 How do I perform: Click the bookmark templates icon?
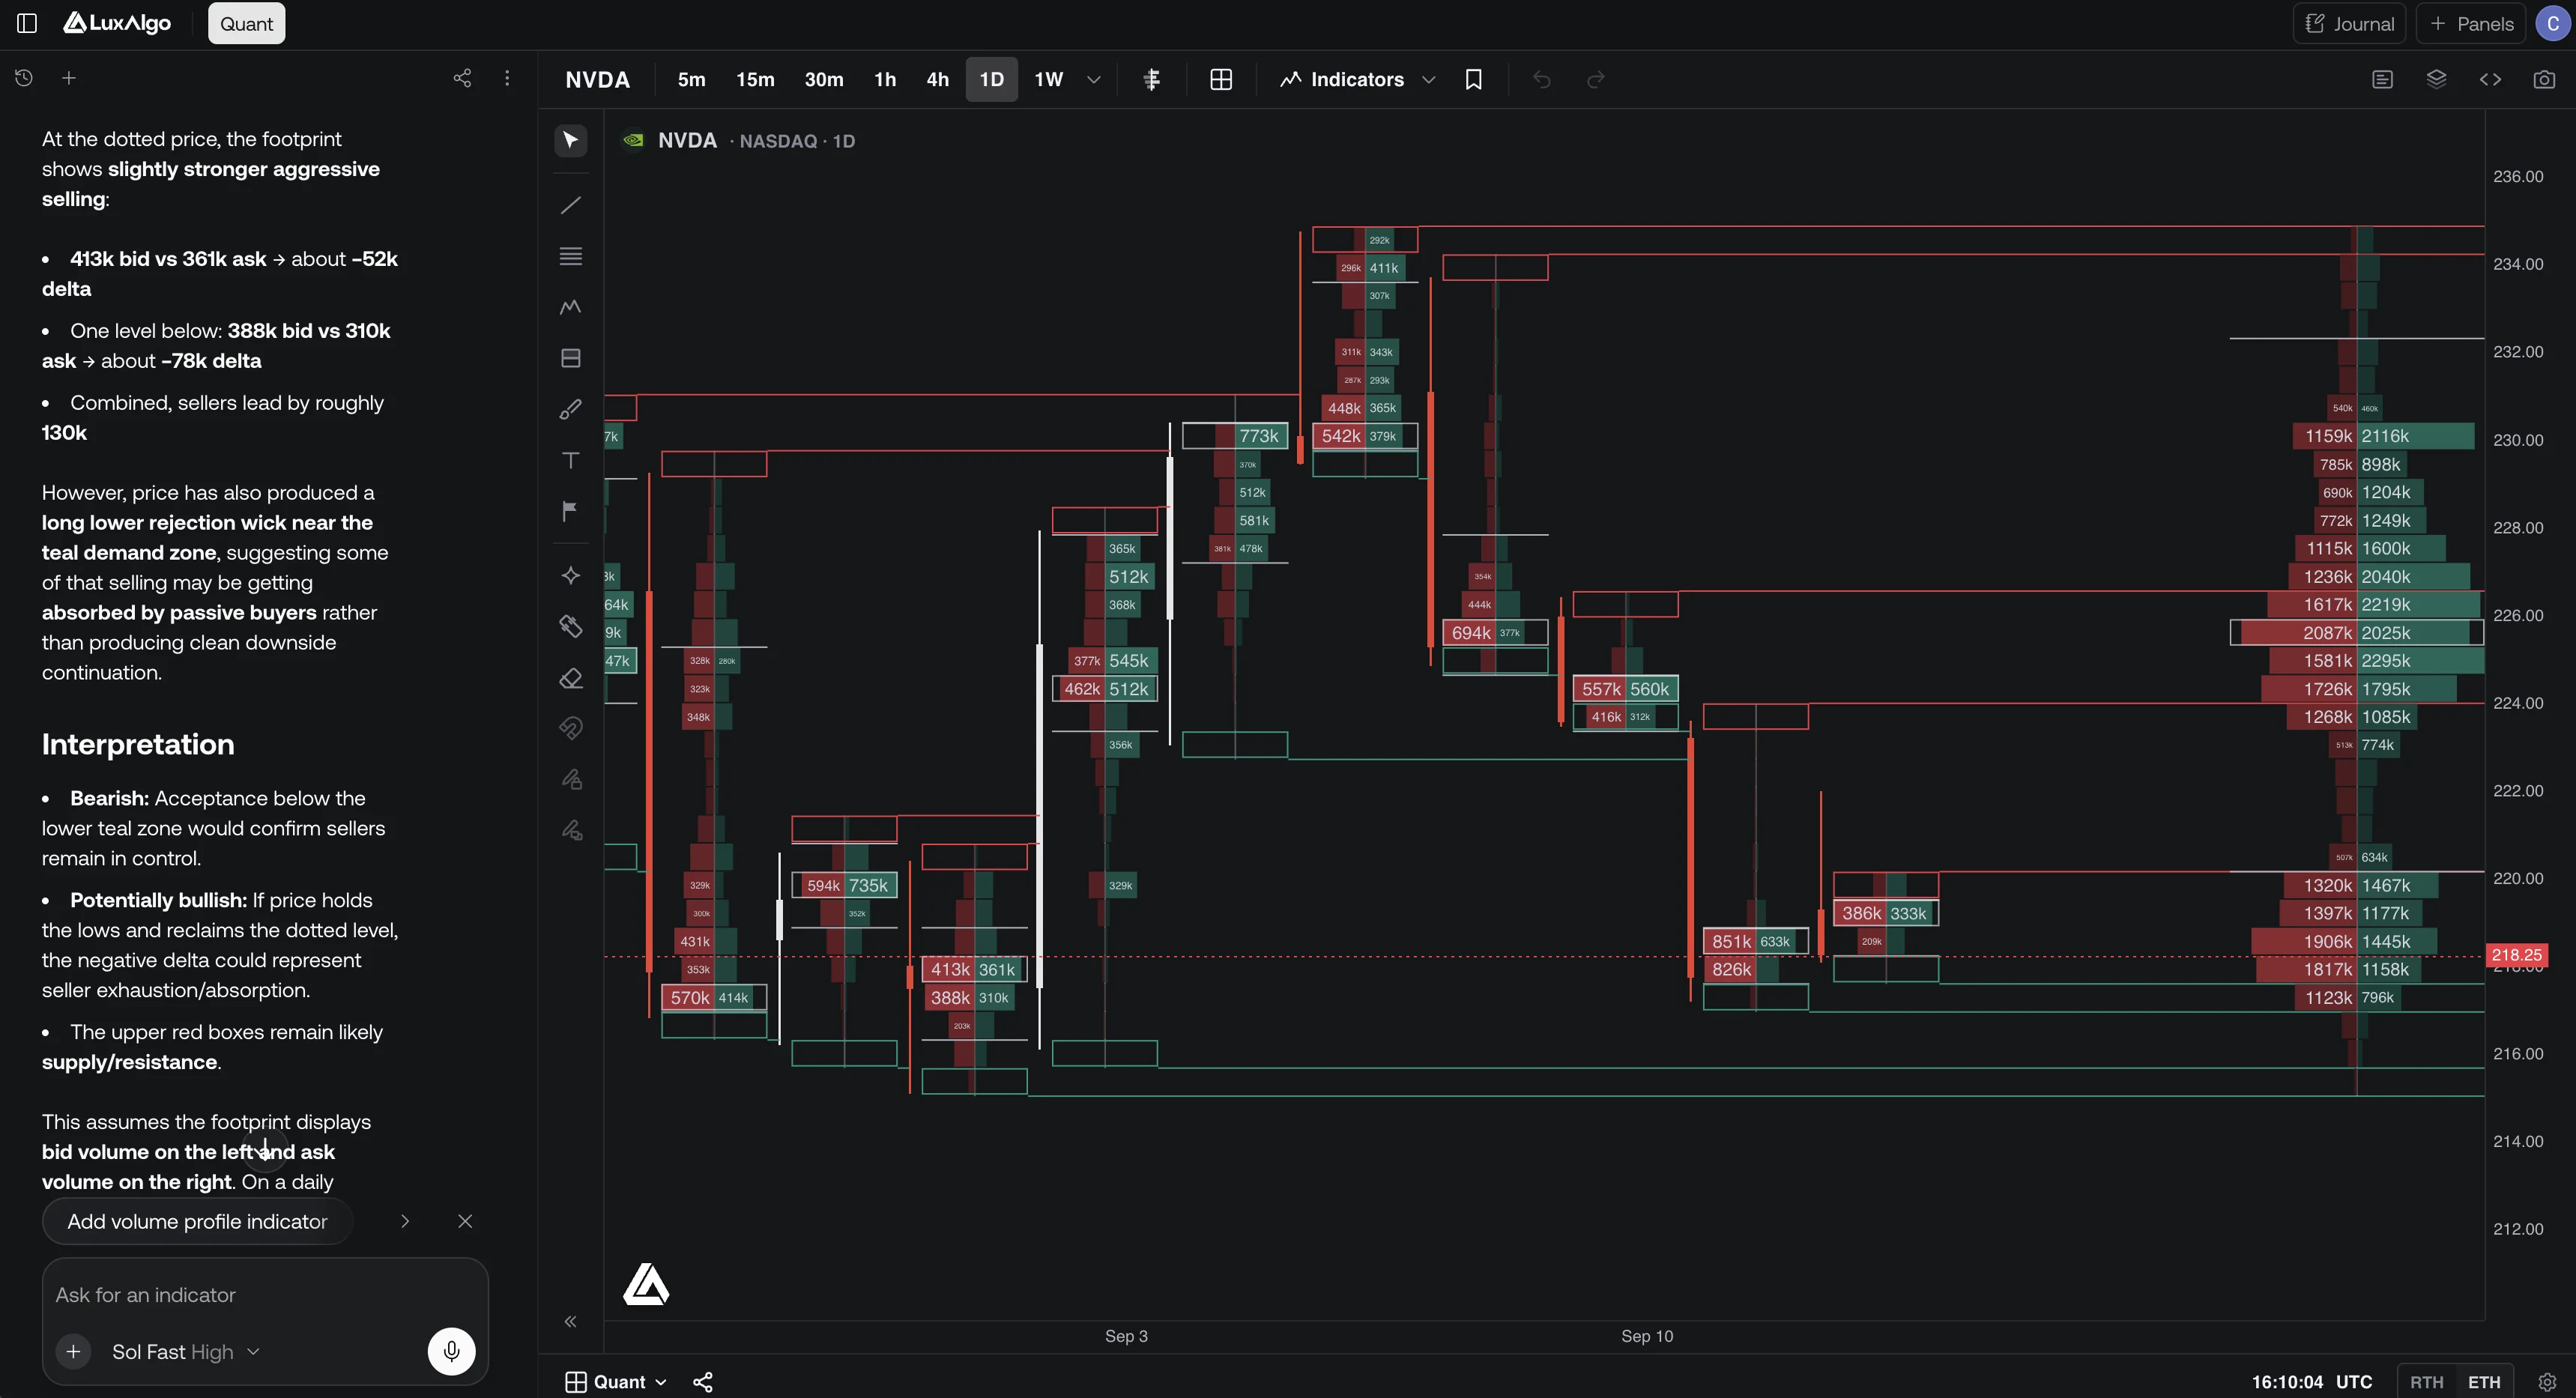1473,79
